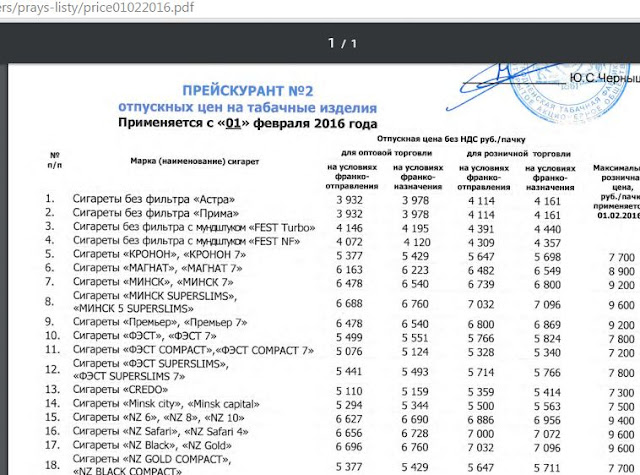The image size is (640, 475).
Task: Click the column header № п/п
Action: (x=55, y=160)
